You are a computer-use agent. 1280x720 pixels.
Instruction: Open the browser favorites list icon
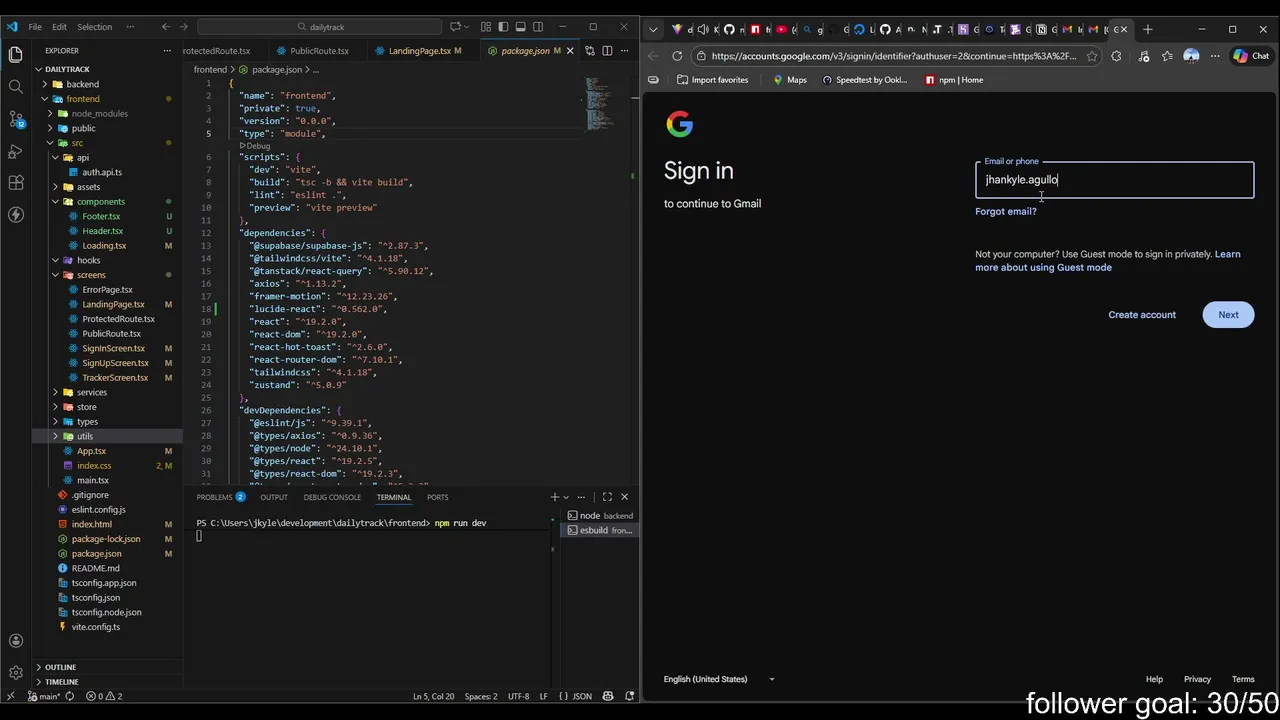pos(1167,56)
